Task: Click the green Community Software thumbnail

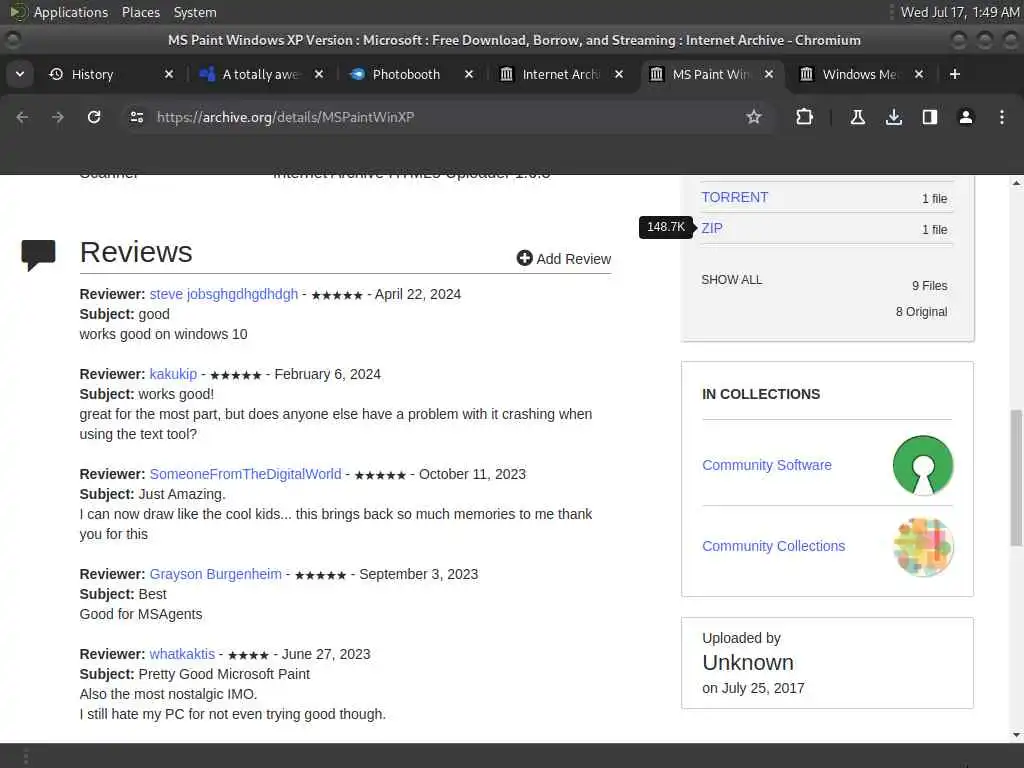Action: click(923, 465)
